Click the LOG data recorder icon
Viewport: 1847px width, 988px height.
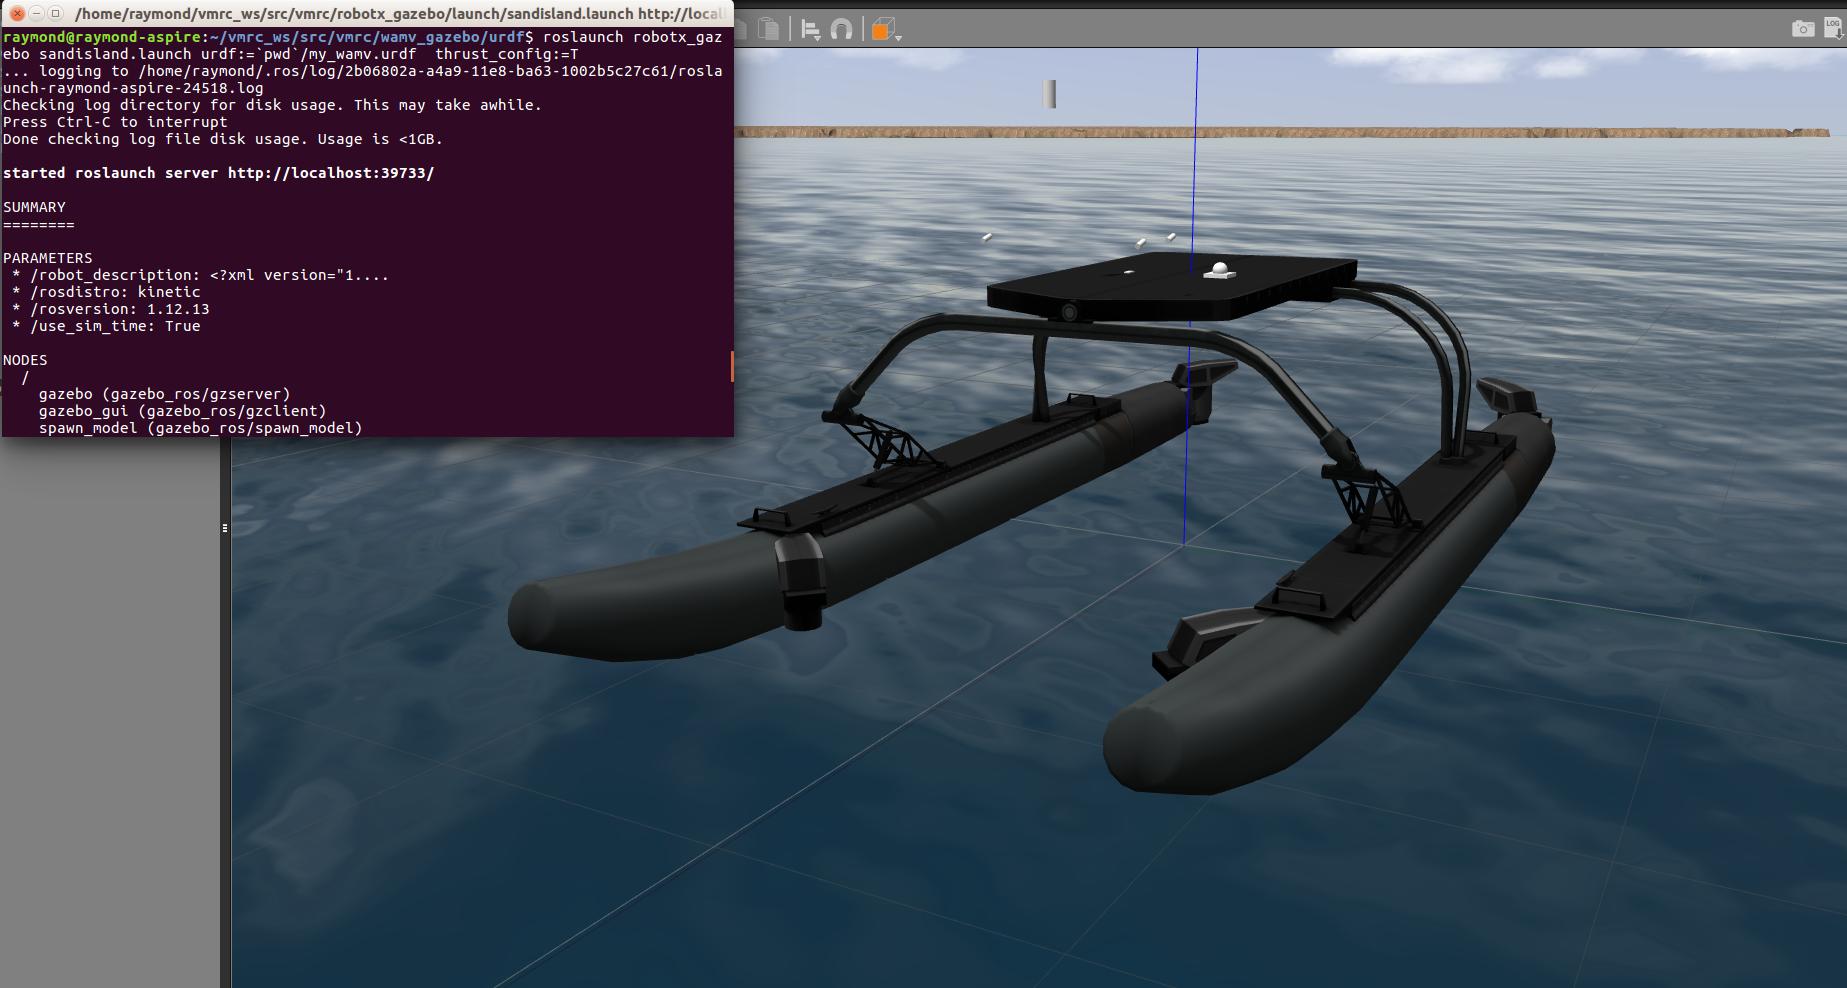tap(1831, 27)
